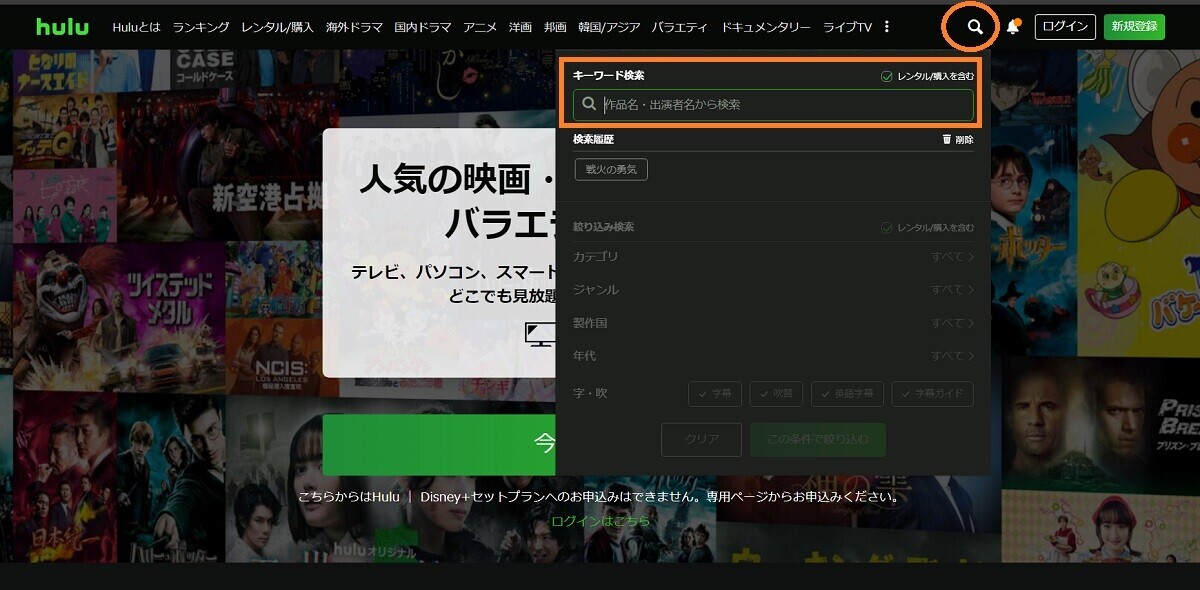This screenshot has width=1200, height=590.
Task: Open the アニメ category
Action: pos(480,27)
